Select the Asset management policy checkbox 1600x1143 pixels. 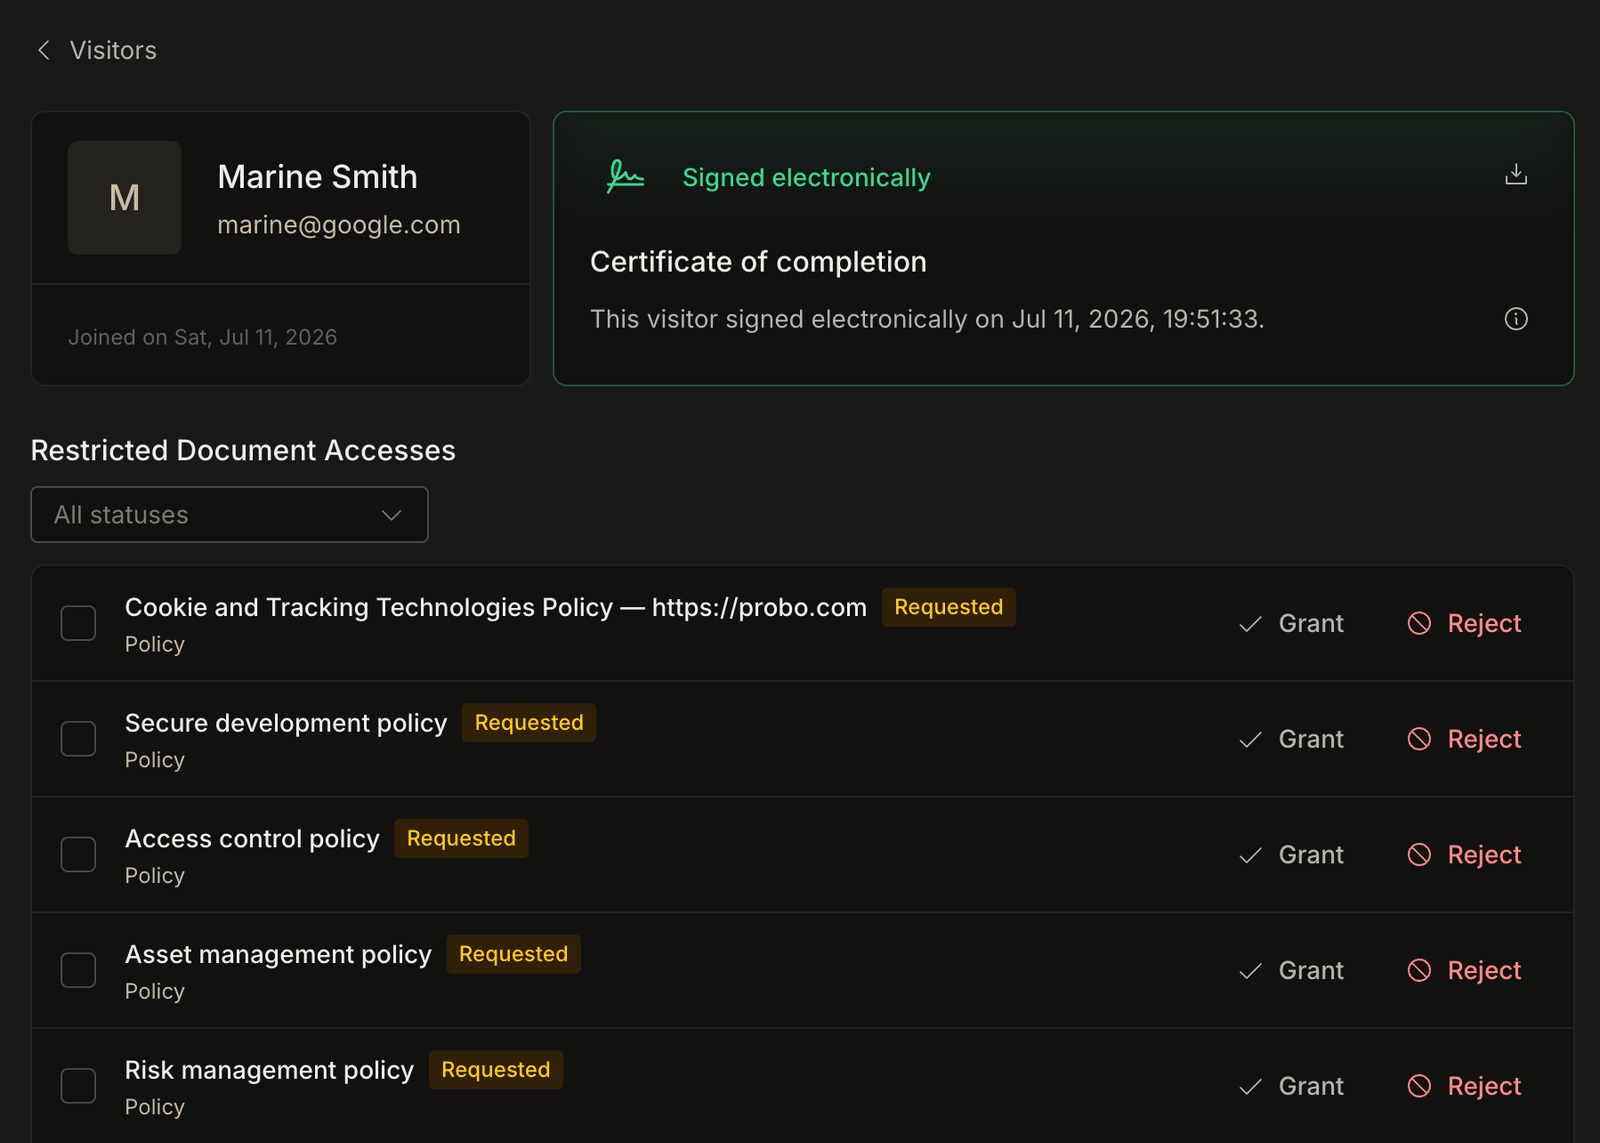(78, 970)
